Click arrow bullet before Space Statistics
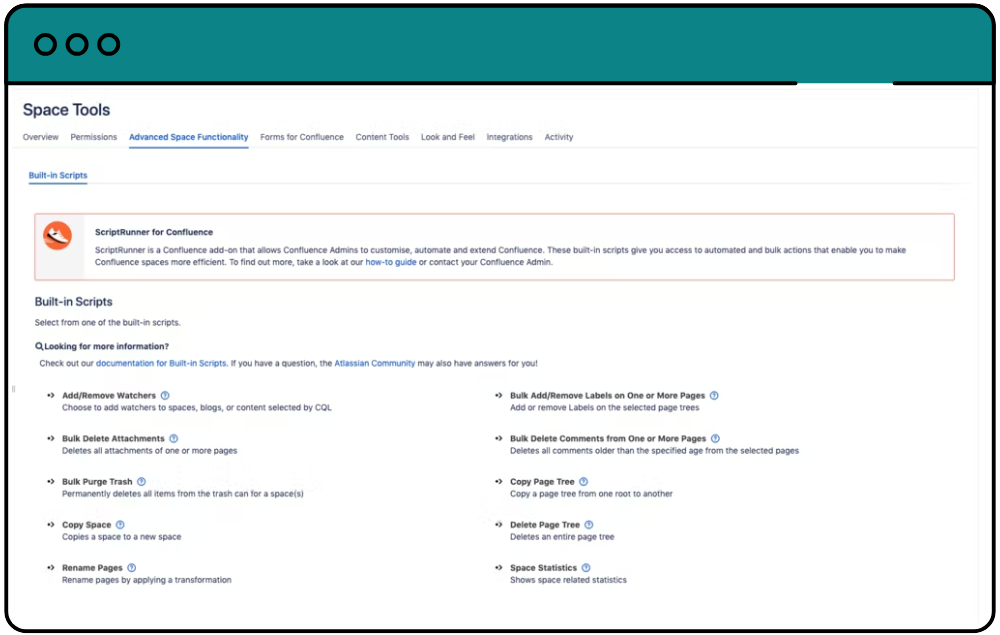Screen dimensions: 1000x635 499,567
